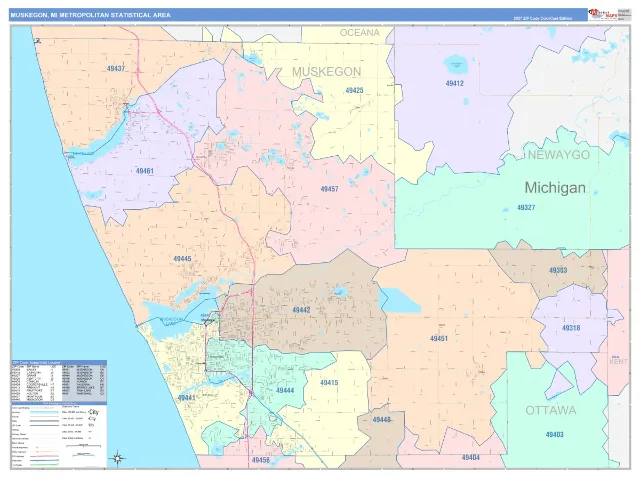Click the legend scale bar in miles
Viewport: 640px width, 480px height.
click(x=83, y=446)
